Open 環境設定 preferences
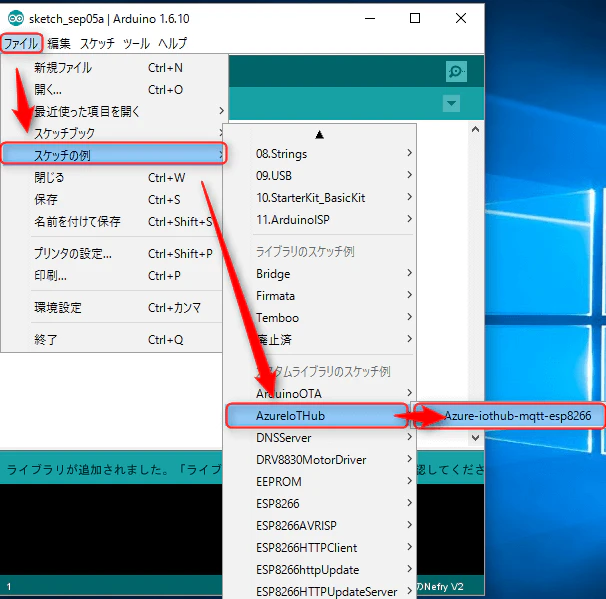This screenshot has height=599, width=606. point(114,308)
